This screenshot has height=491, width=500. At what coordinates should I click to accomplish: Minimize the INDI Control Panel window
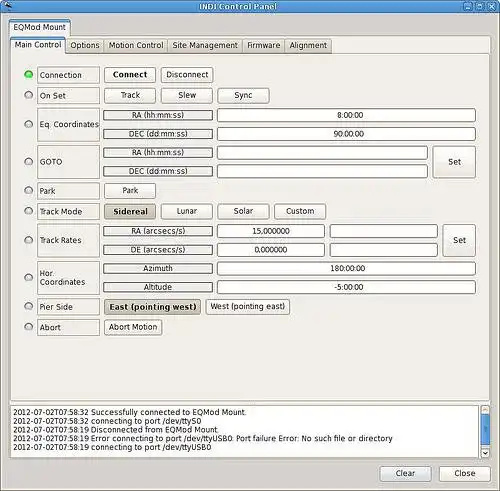pos(468,6)
